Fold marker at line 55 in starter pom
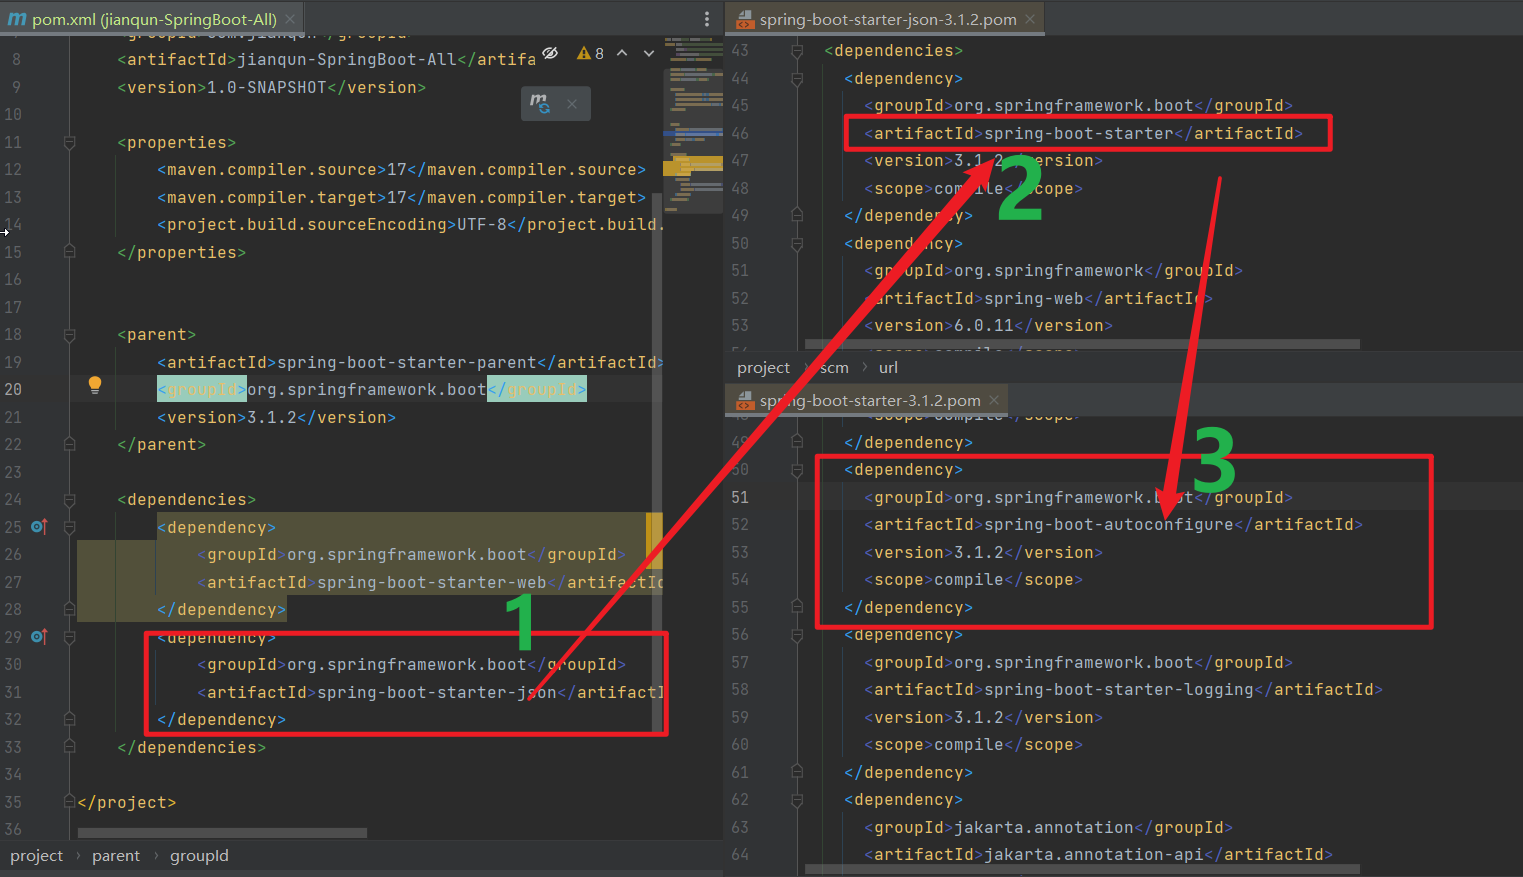 (x=797, y=607)
